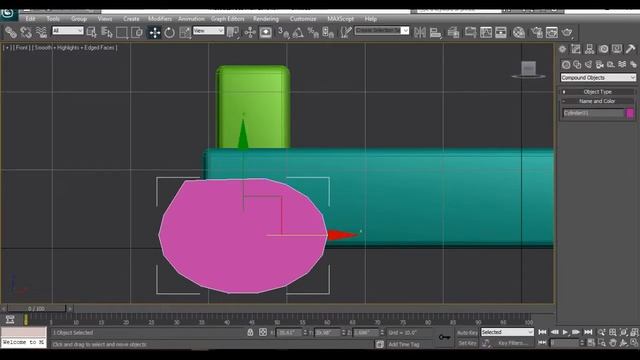Click Add Time Tag

coord(404,344)
